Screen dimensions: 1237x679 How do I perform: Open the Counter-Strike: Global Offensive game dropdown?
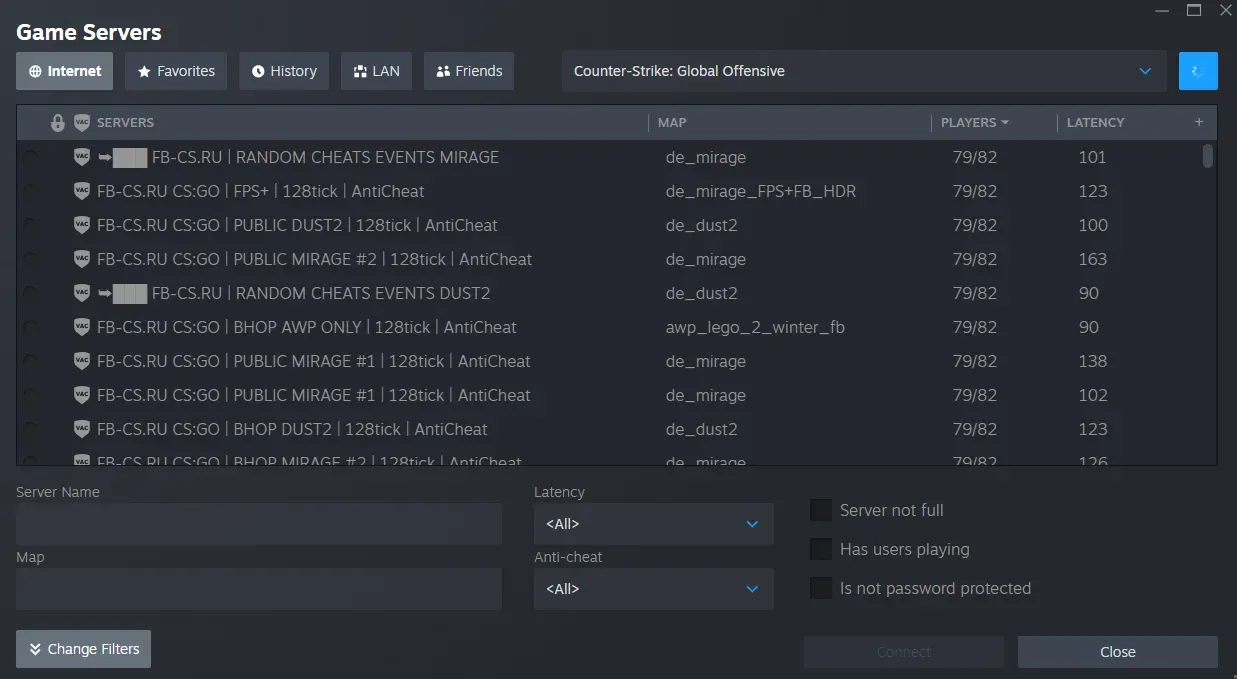[x=864, y=71]
